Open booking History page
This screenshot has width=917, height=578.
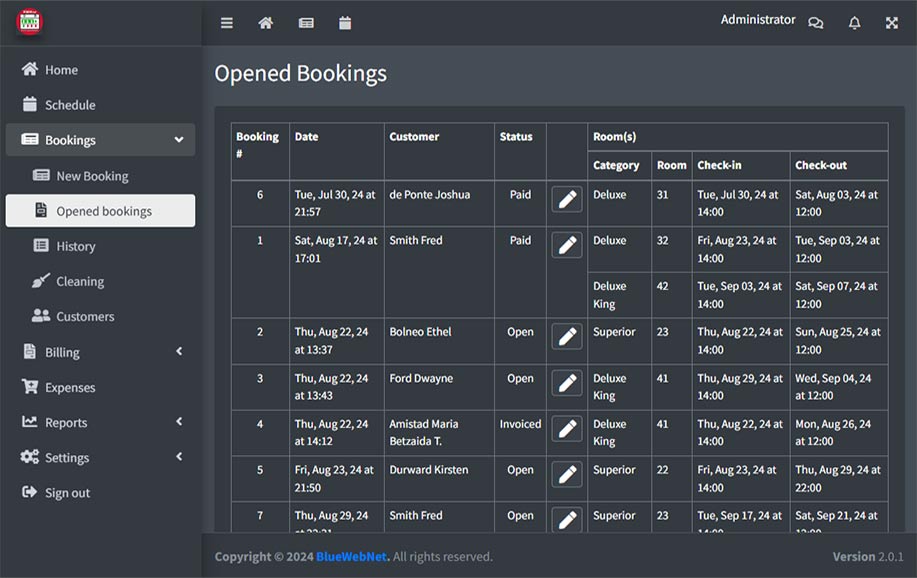click(x=101, y=246)
